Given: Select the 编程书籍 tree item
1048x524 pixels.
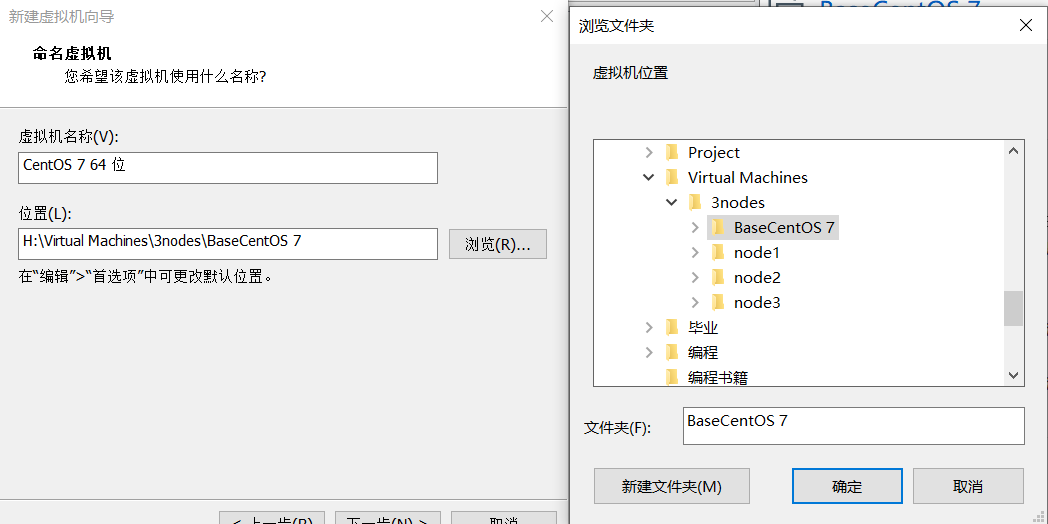Looking at the screenshot, I should [x=718, y=378].
